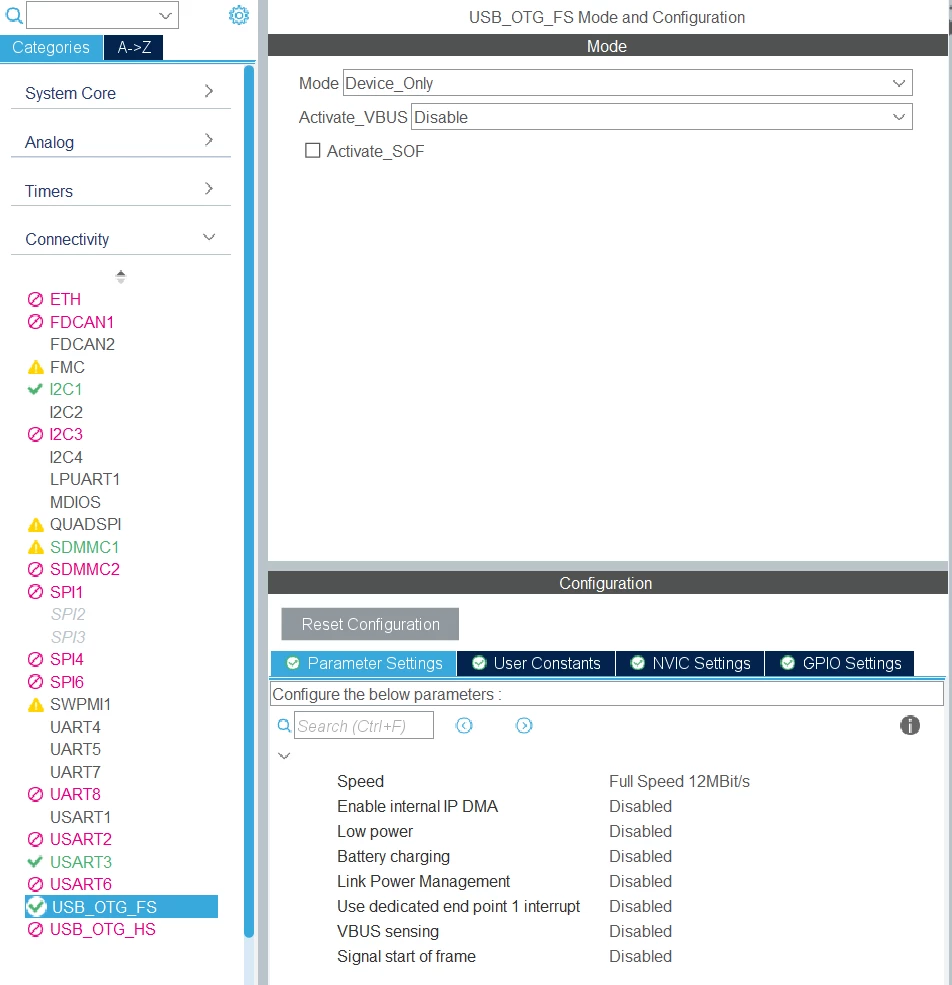The image size is (952, 985).
Task: Click Speed value Full Speed 12MBit/s
Action: (679, 781)
